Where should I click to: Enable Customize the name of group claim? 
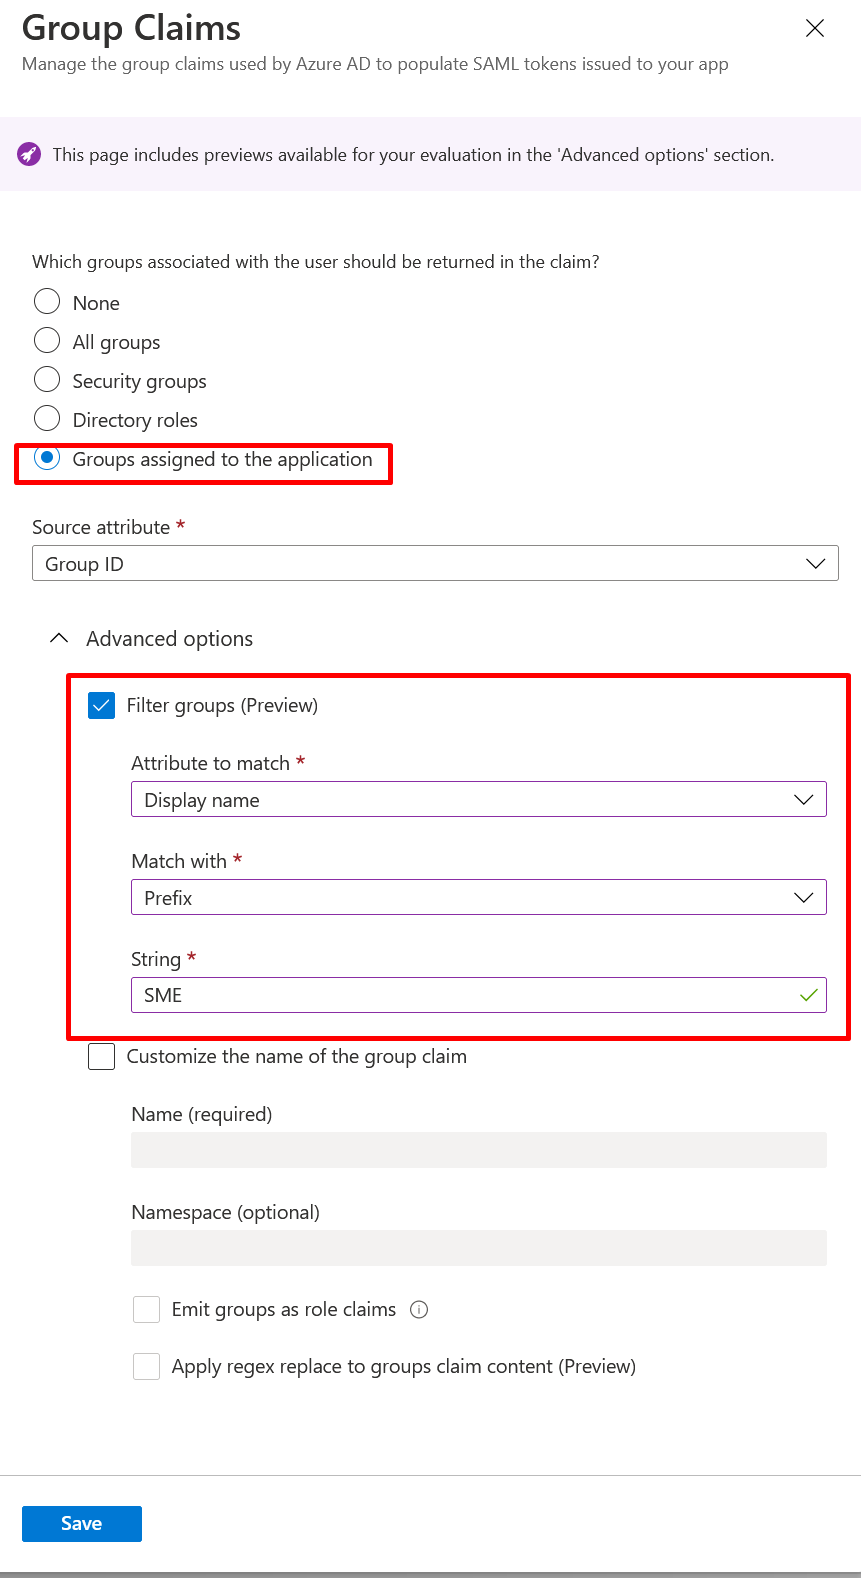pos(102,1057)
